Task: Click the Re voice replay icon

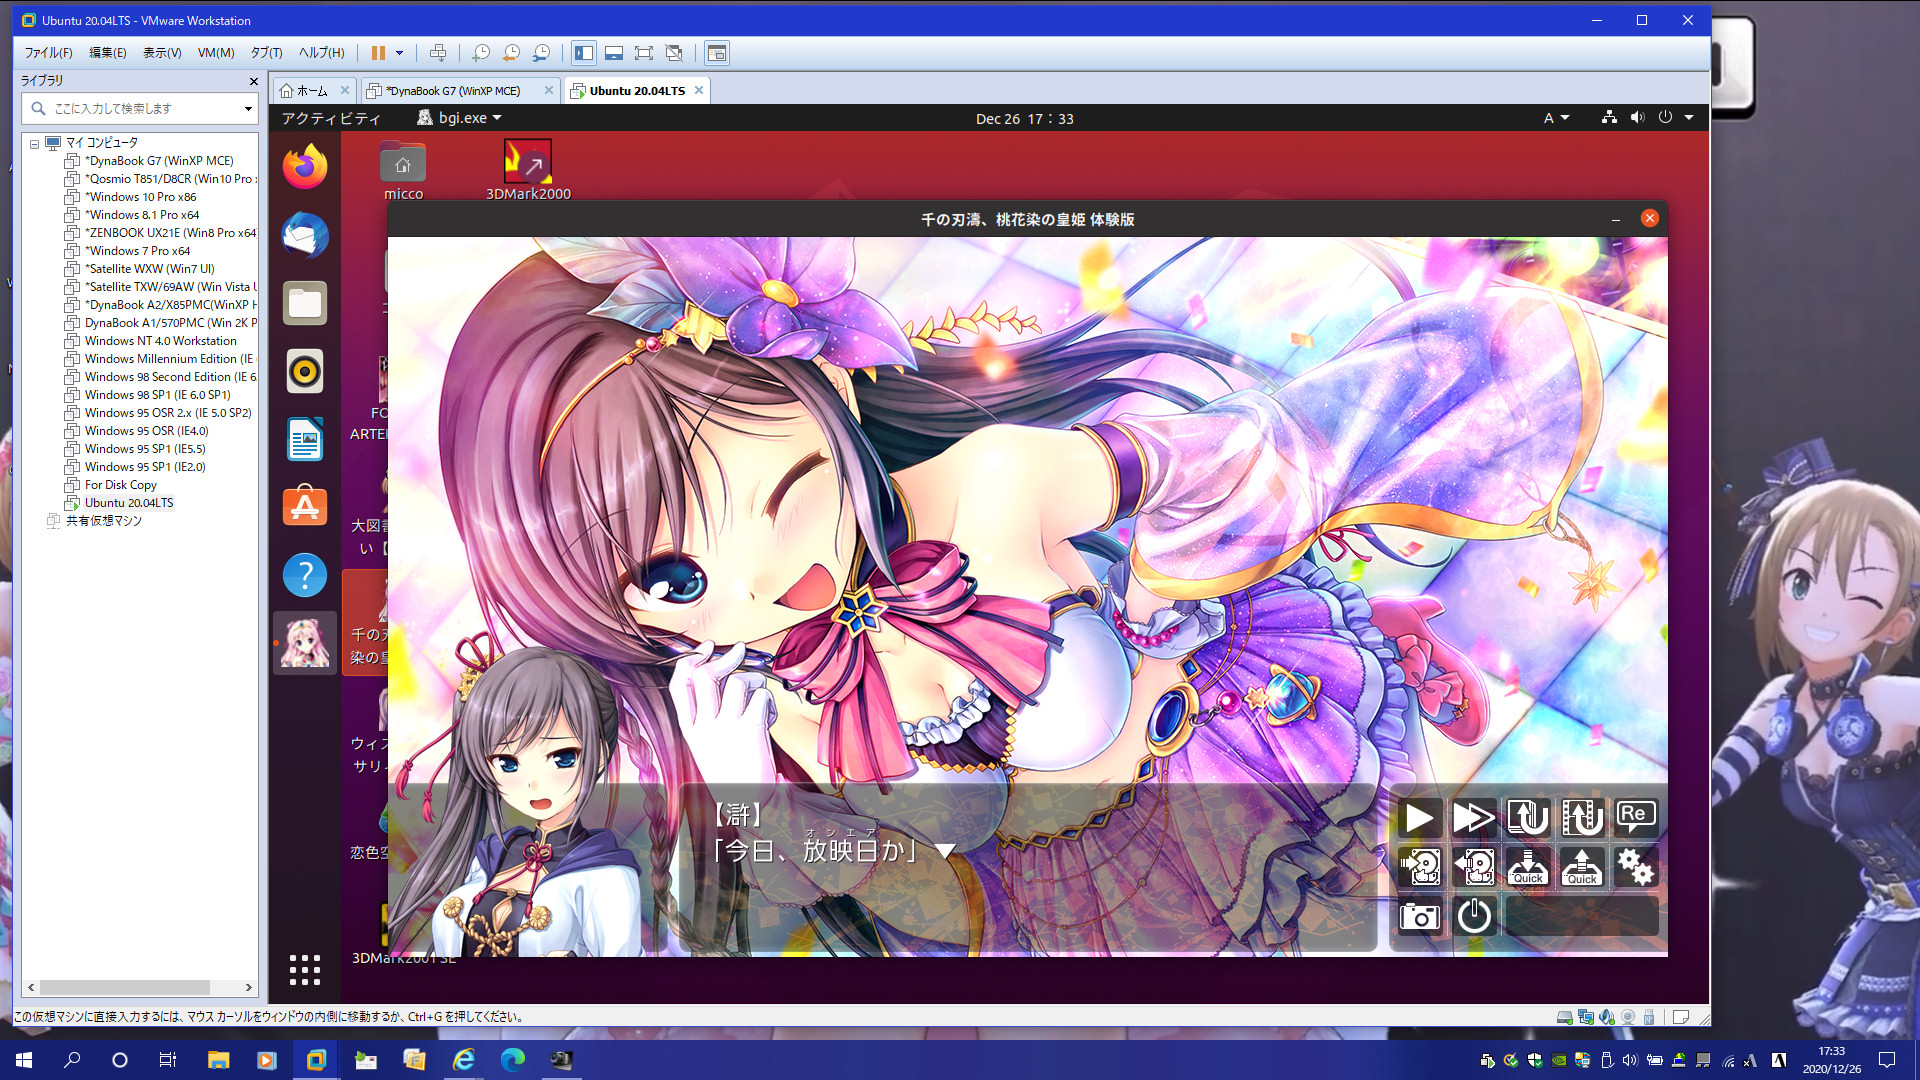Action: (1636, 818)
